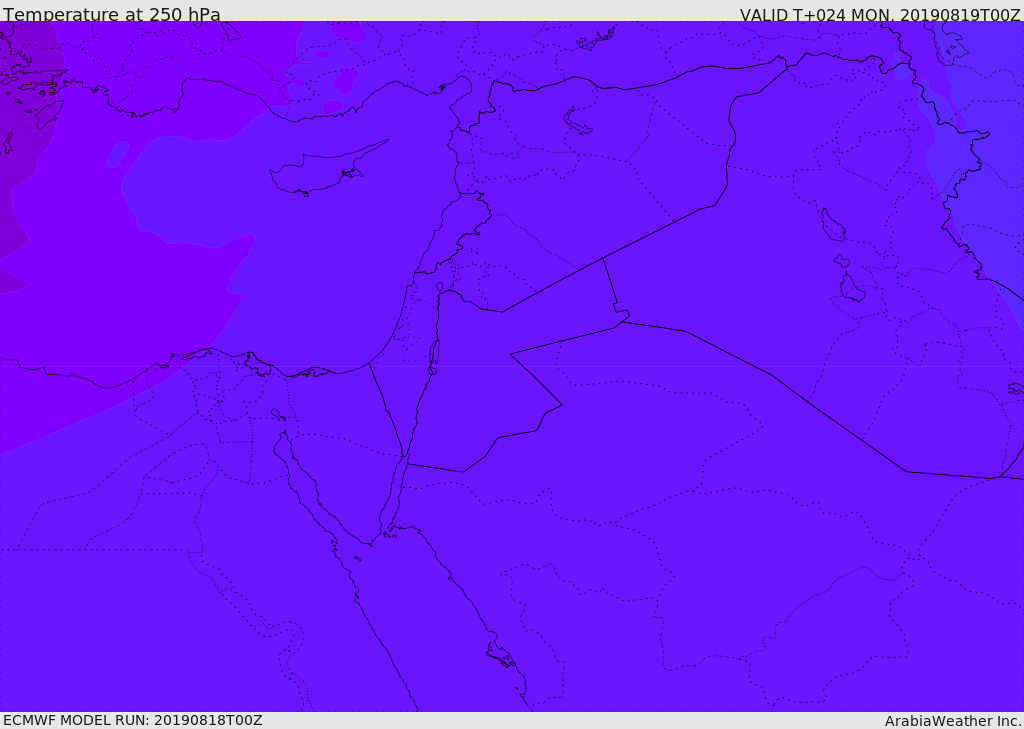
Task: Click the "ArabiaWeather Inc" credit text
Action: tap(952, 721)
